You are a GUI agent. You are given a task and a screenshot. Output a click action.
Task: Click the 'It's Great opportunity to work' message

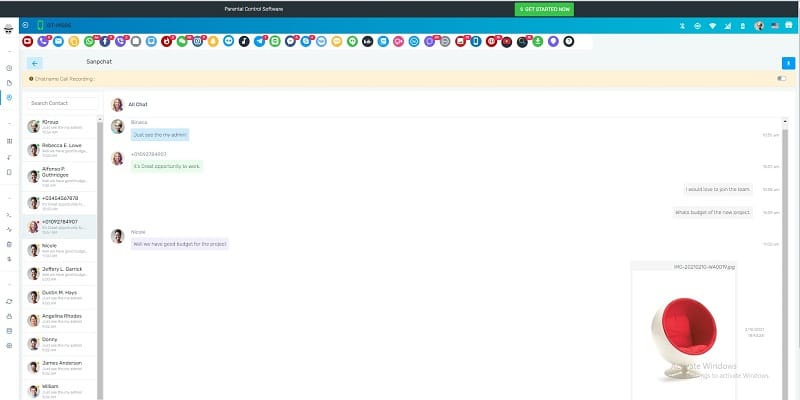point(167,166)
